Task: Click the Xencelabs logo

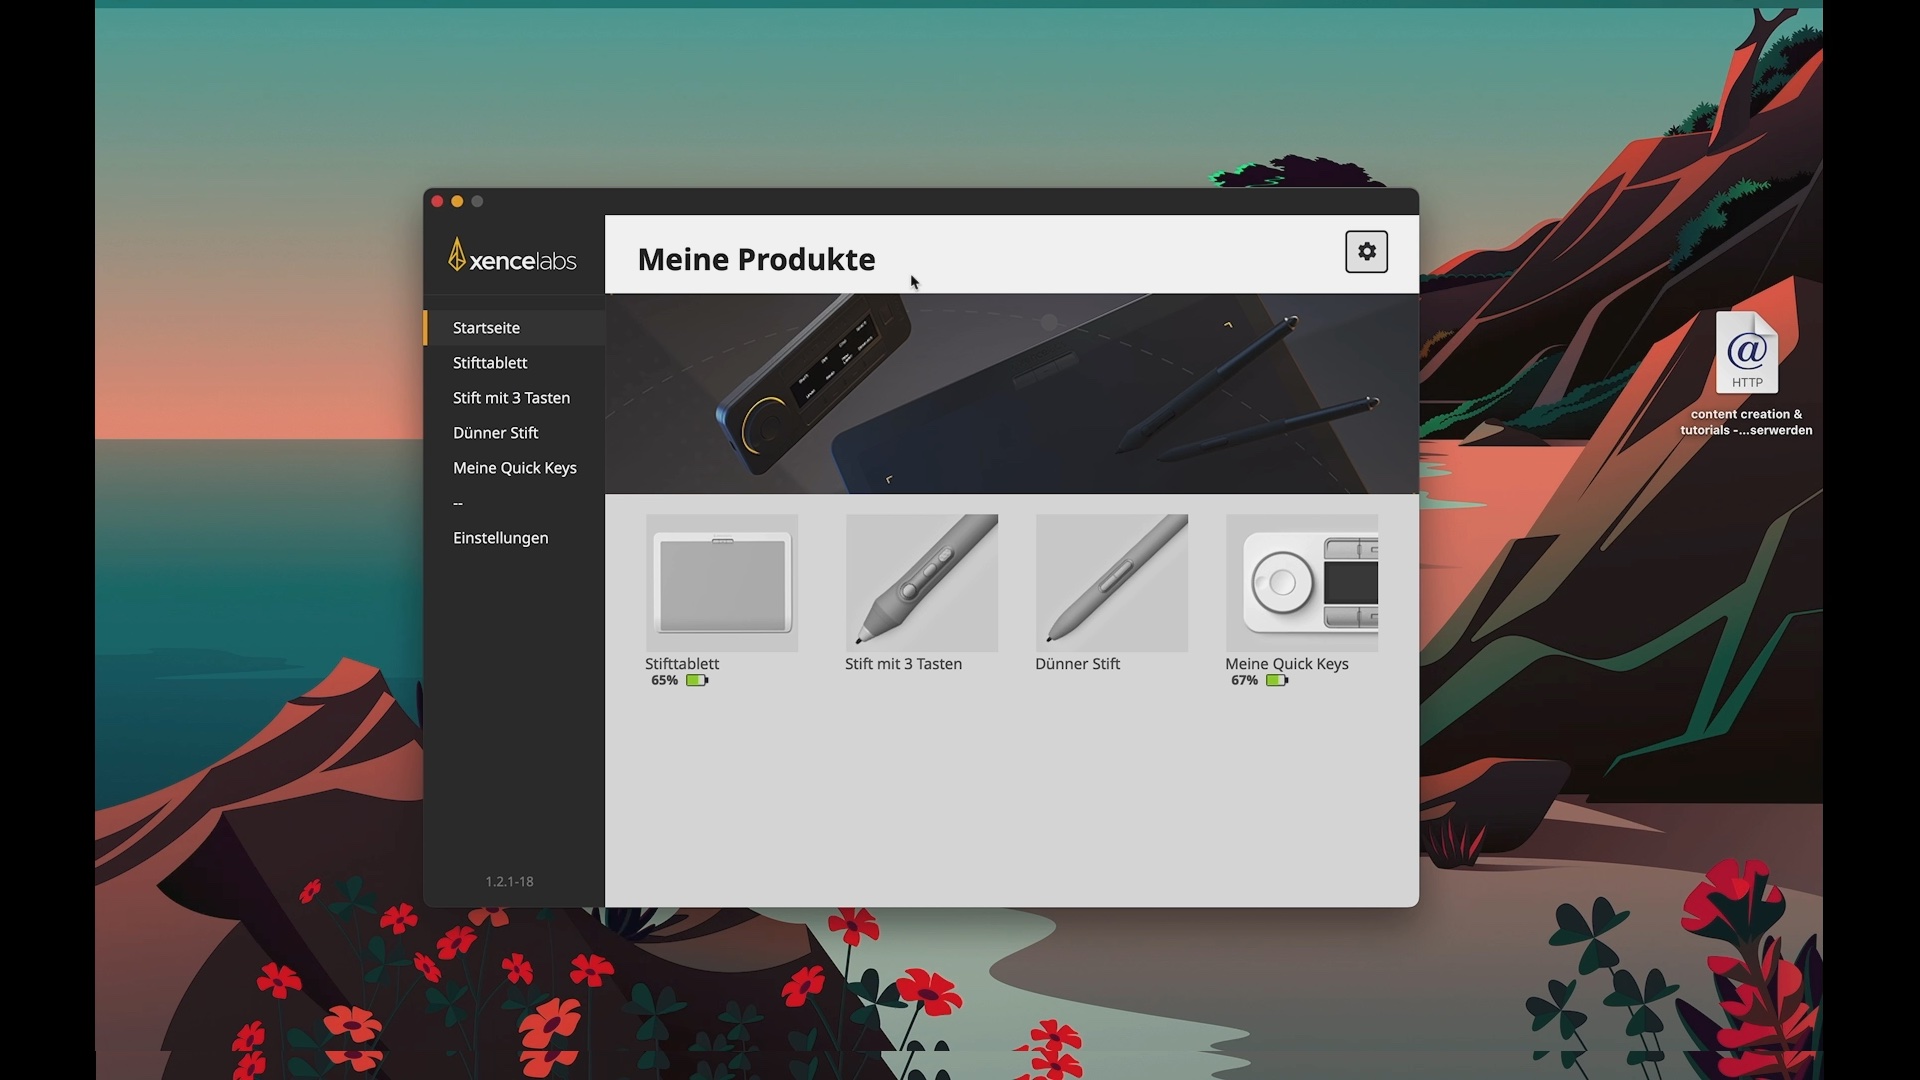Action: (x=512, y=256)
